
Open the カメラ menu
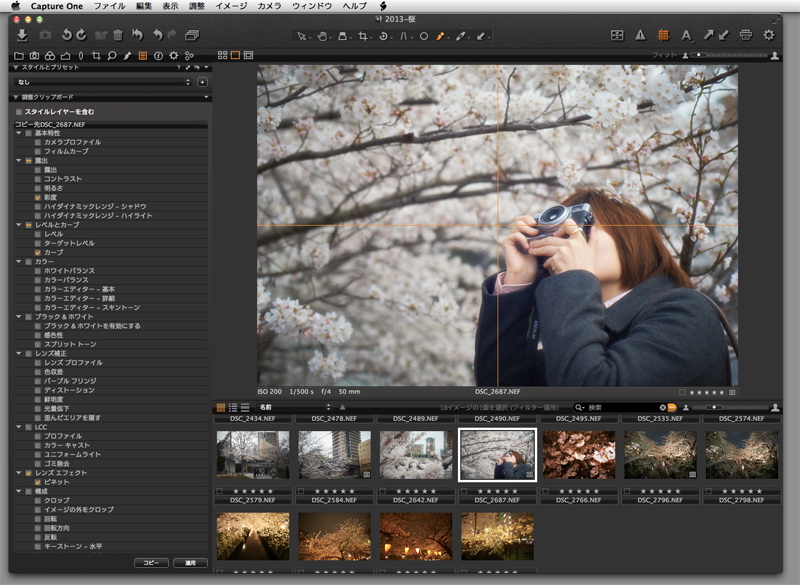click(x=269, y=6)
